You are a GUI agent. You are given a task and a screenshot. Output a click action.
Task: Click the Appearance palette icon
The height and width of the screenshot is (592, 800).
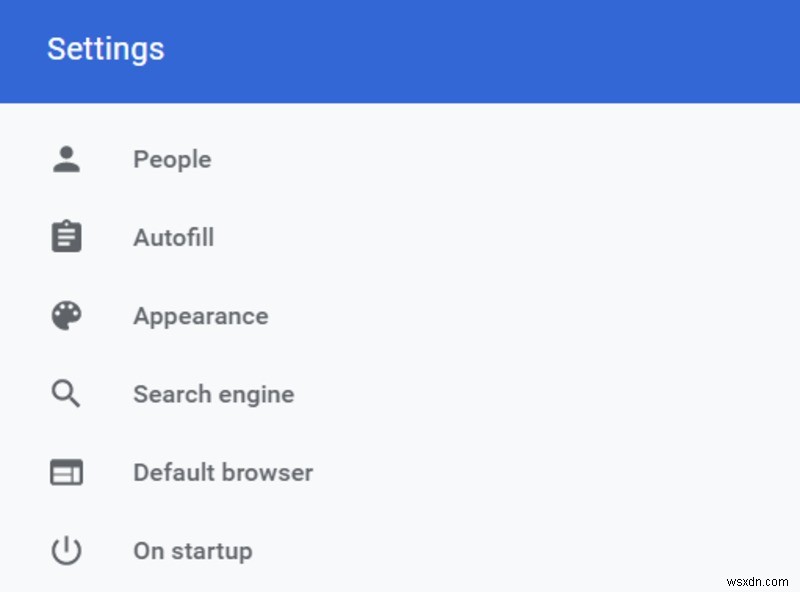click(x=65, y=315)
